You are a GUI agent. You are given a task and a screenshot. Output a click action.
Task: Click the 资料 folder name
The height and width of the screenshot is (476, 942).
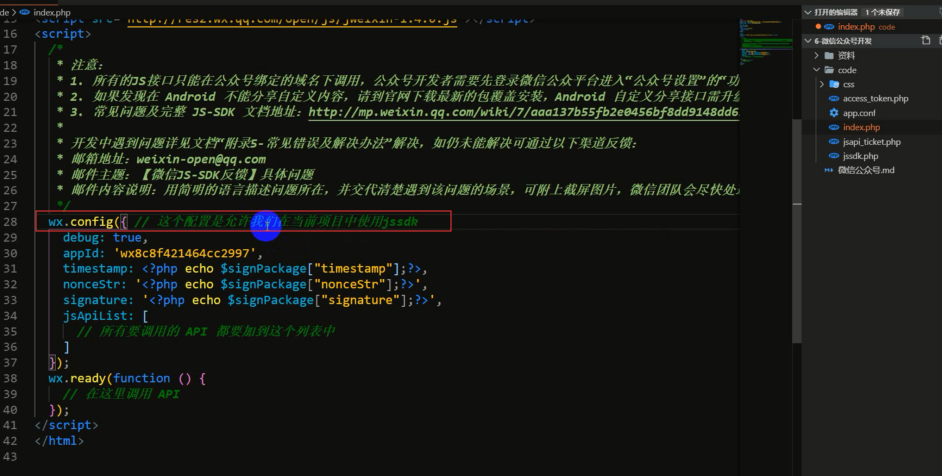846,55
